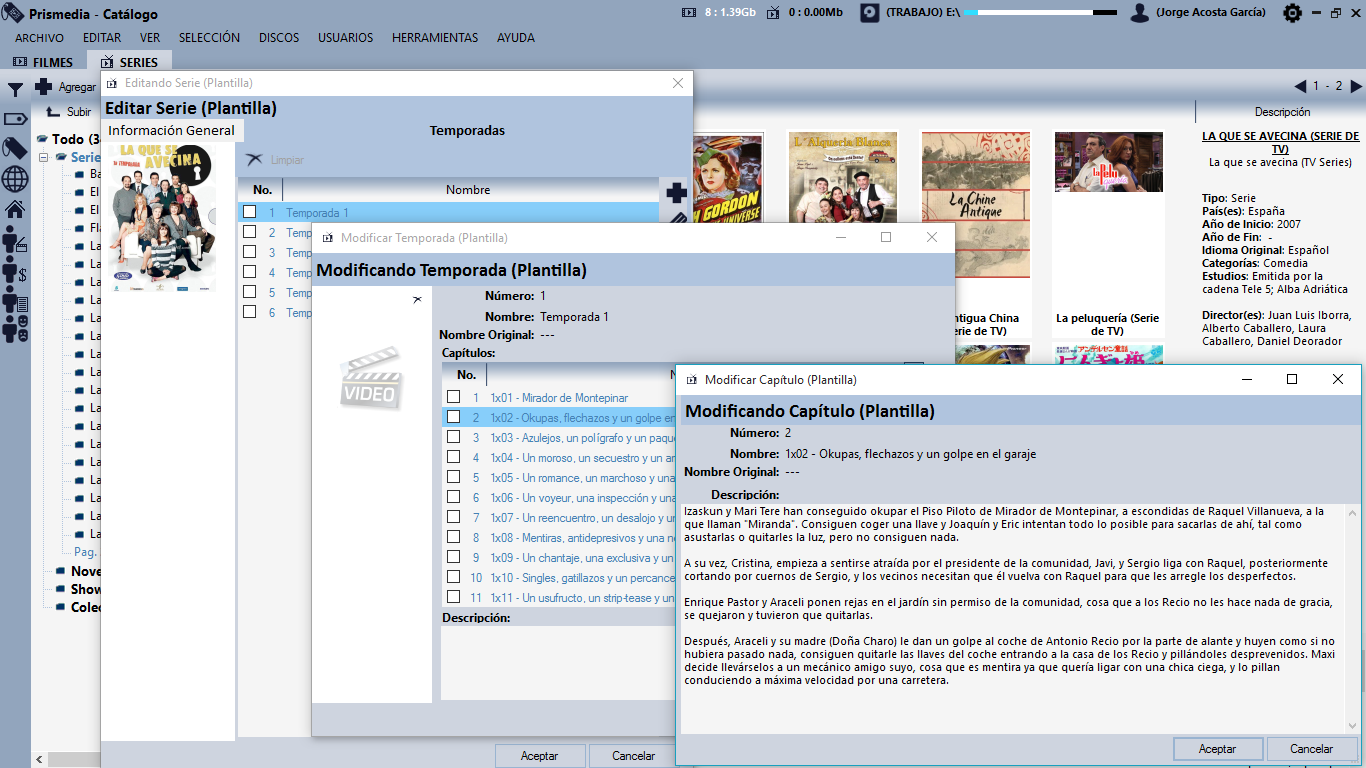The height and width of the screenshot is (768, 1366).
Task: Collapse the Series tree node
Action: (x=44, y=157)
